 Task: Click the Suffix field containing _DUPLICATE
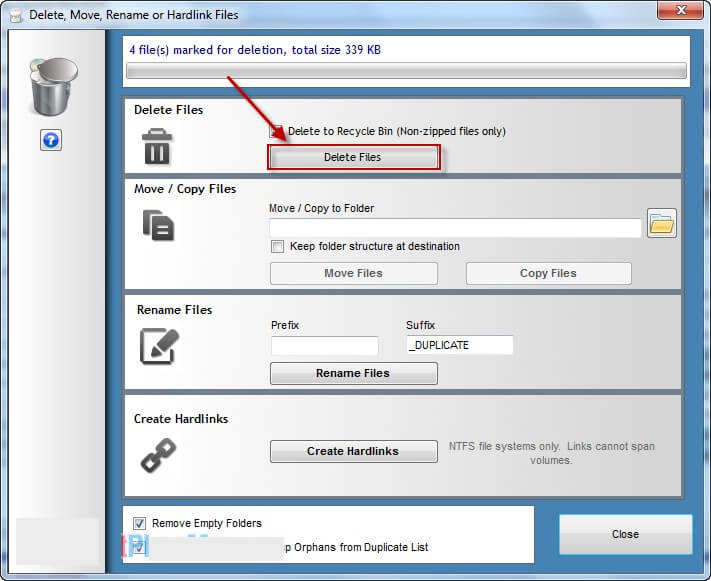point(459,345)
